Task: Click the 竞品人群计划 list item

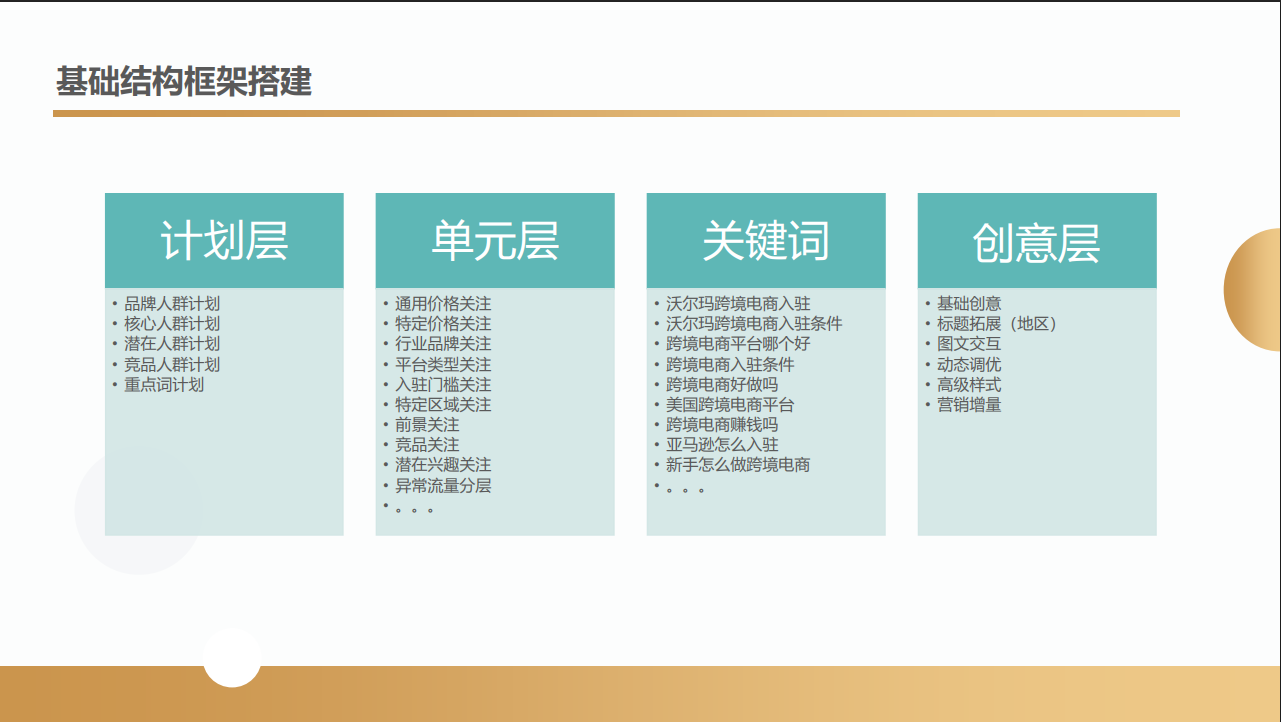Action: point(172,365)
